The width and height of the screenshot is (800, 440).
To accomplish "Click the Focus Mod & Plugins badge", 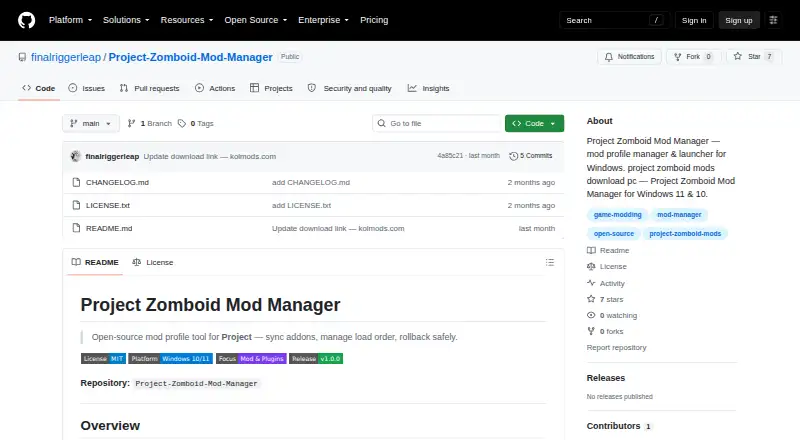I will pyautogui.click(x=251, y=359).
